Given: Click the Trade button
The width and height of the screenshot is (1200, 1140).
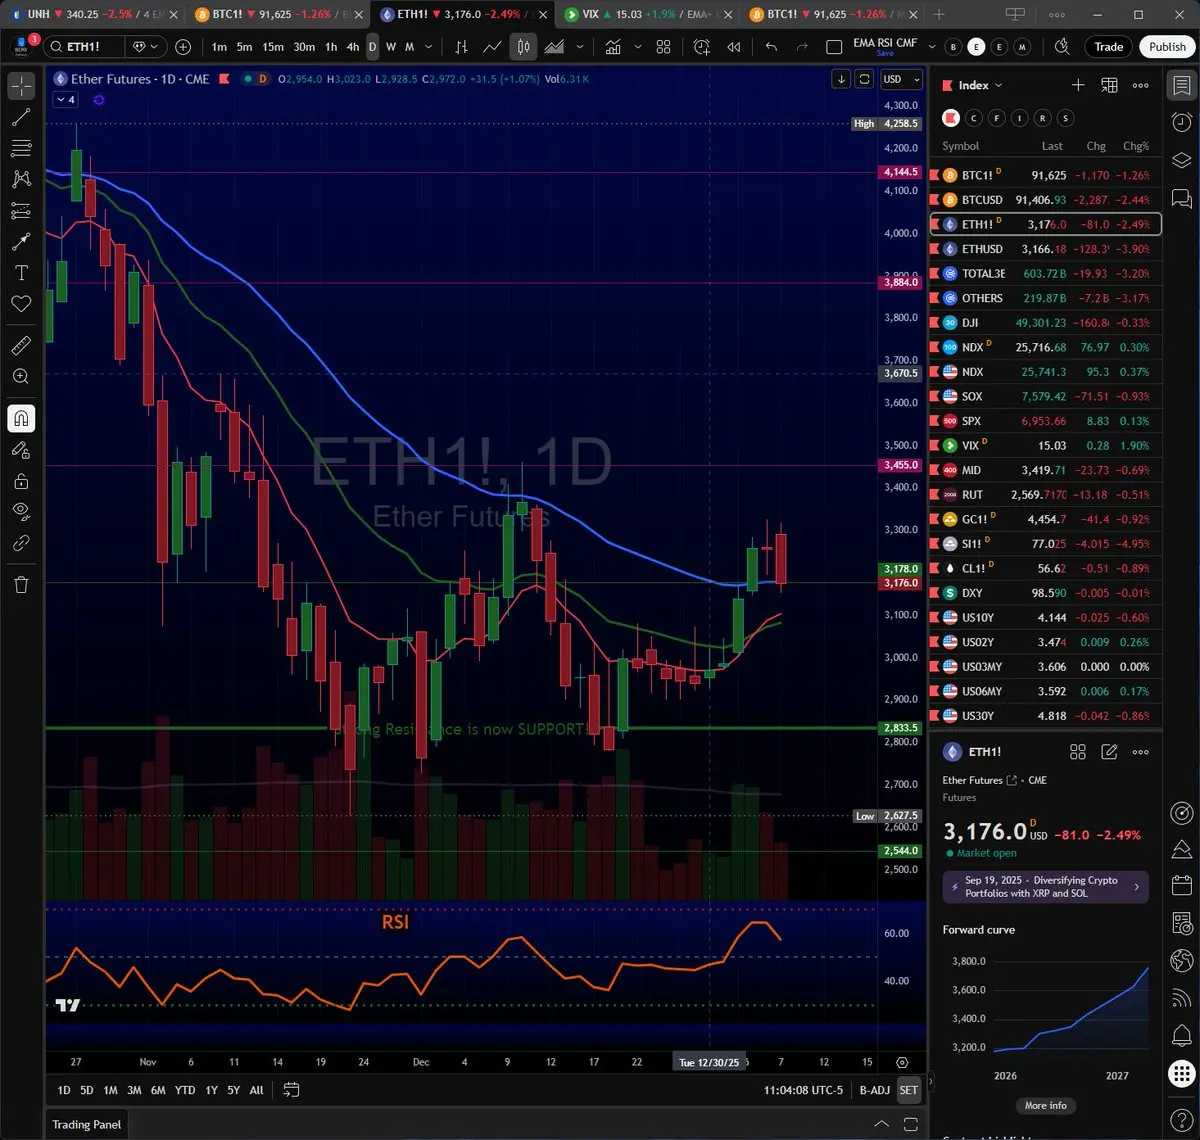Looking at the screenshot, I should coord(1108,47).
